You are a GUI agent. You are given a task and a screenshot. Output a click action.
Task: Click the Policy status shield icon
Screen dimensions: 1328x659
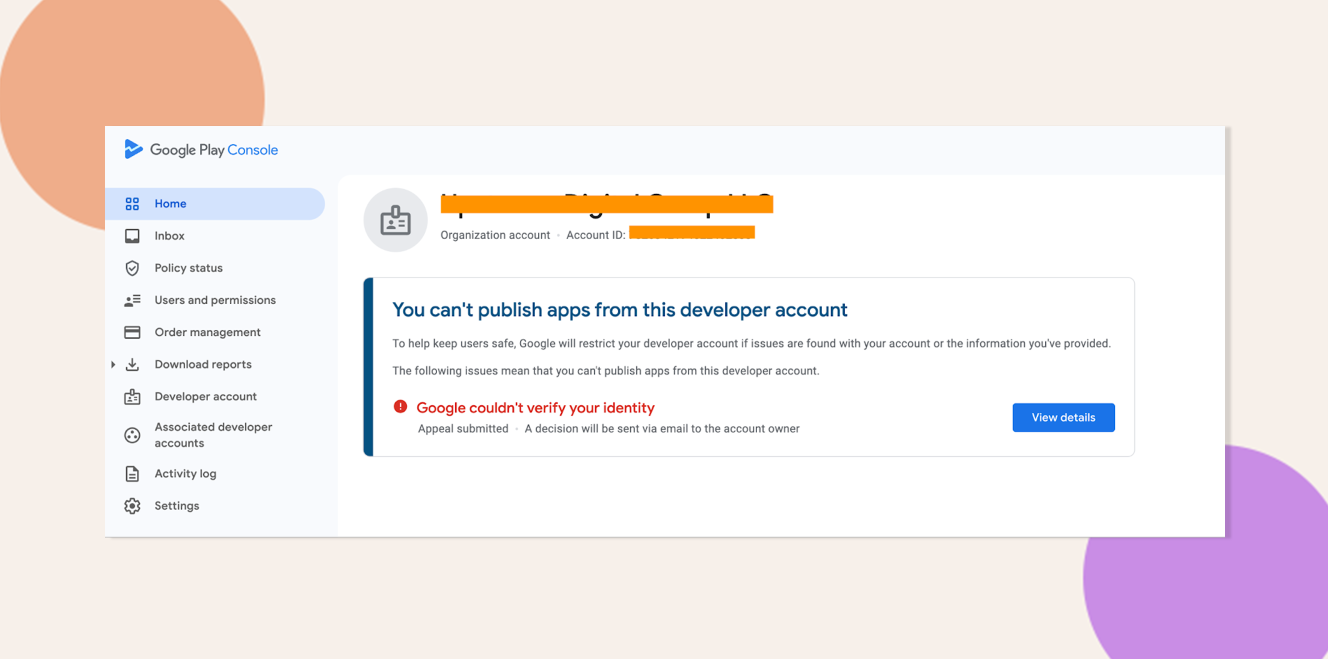pyautogui.click(x=132, y=268)
